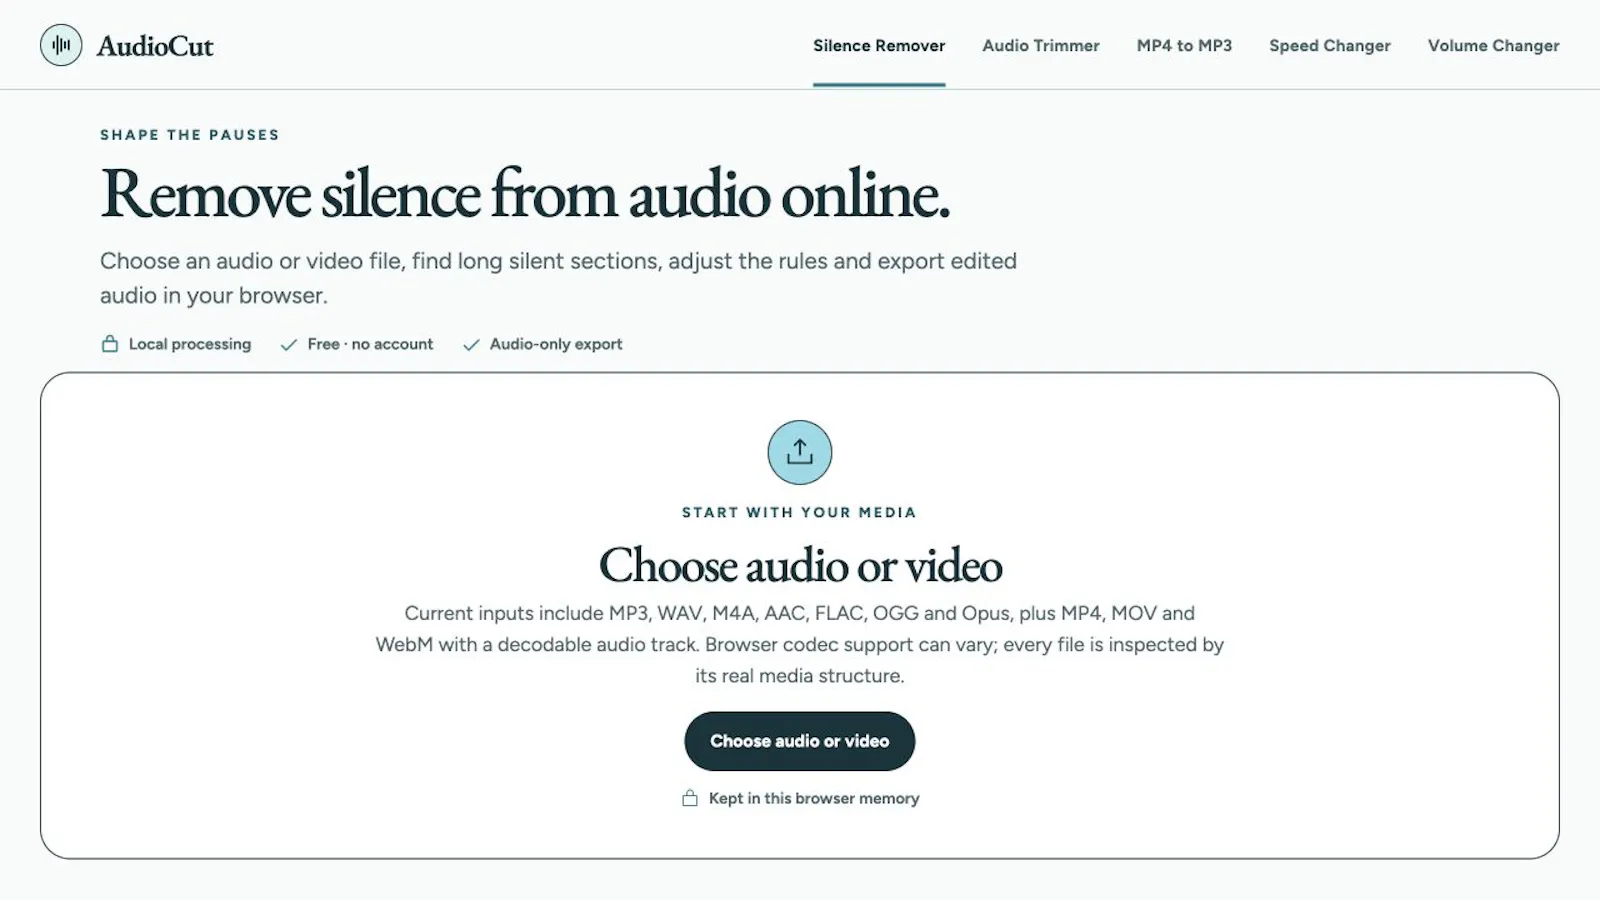Click the Choose audio or video button
Screen dimensions: 1600x900
point(800,741)
